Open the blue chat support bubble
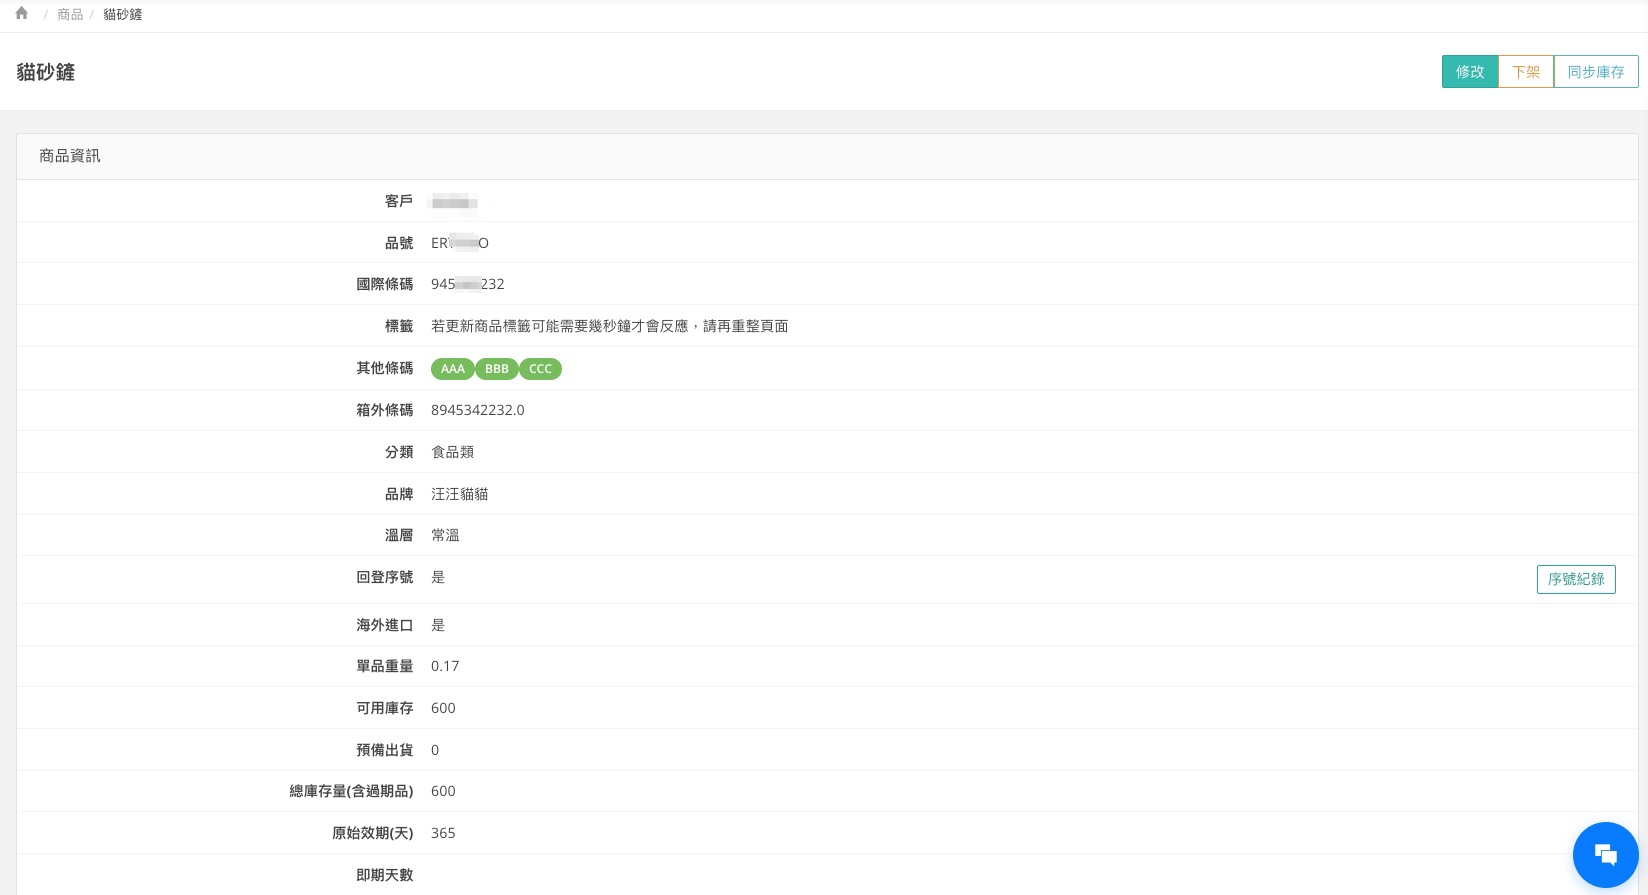The image size is (1648, 895). (x=1605, y=854)
